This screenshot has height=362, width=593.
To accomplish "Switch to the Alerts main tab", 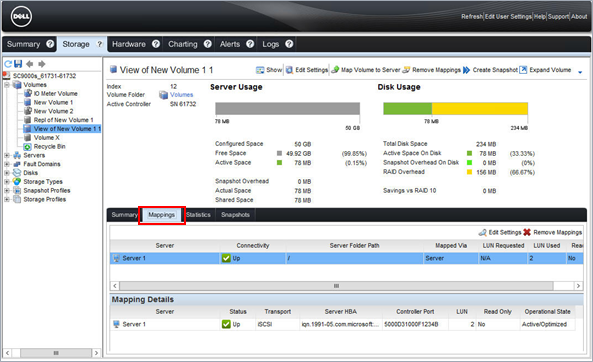I will (230, 44).
